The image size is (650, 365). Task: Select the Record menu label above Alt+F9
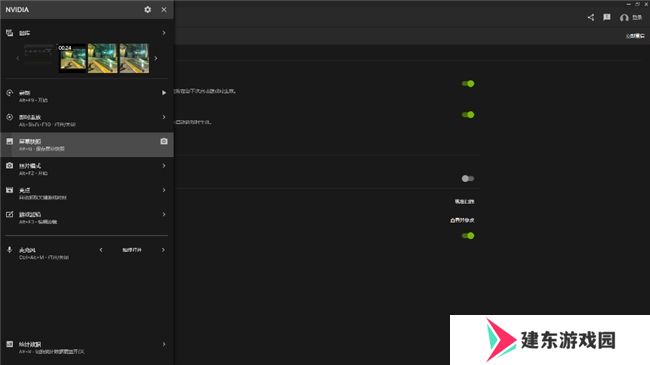(x=24, y=93)
